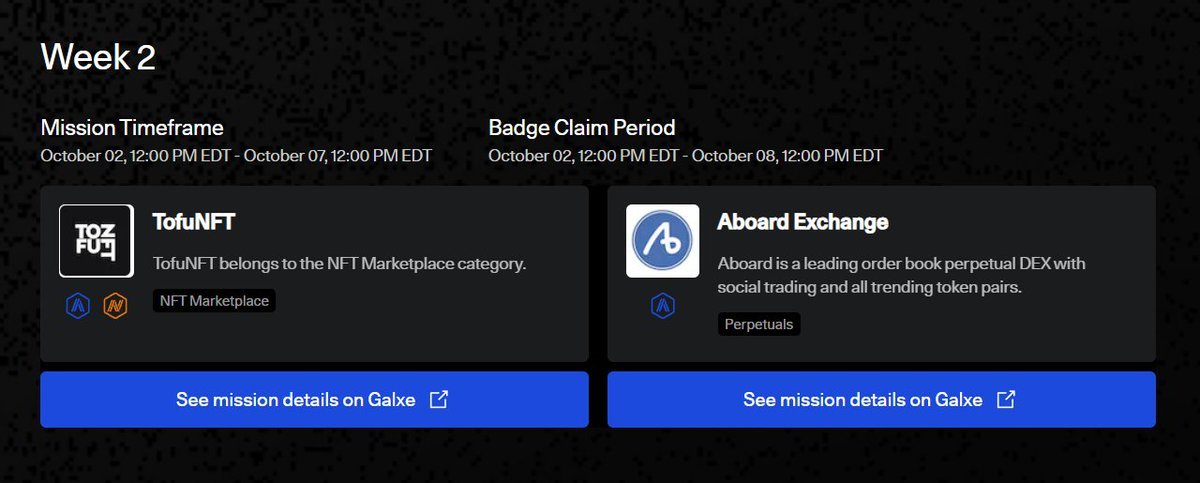The height and width of the screenshot is (483, 1200).
Task: Click the Aboard Exchange logo
Action: (662, 241)
